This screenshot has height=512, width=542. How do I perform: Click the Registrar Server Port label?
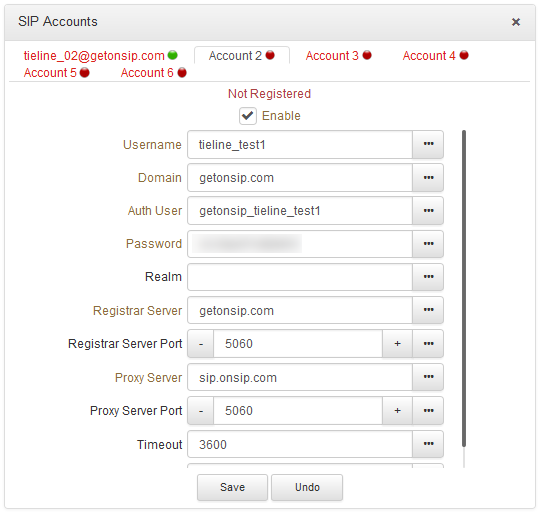125,344
